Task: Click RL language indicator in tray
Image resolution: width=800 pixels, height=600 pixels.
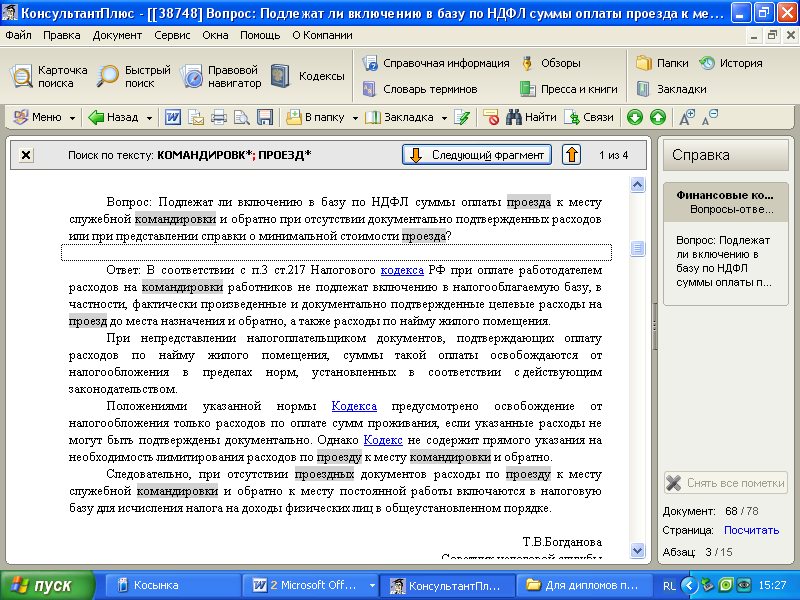Action: pos(669,586)
